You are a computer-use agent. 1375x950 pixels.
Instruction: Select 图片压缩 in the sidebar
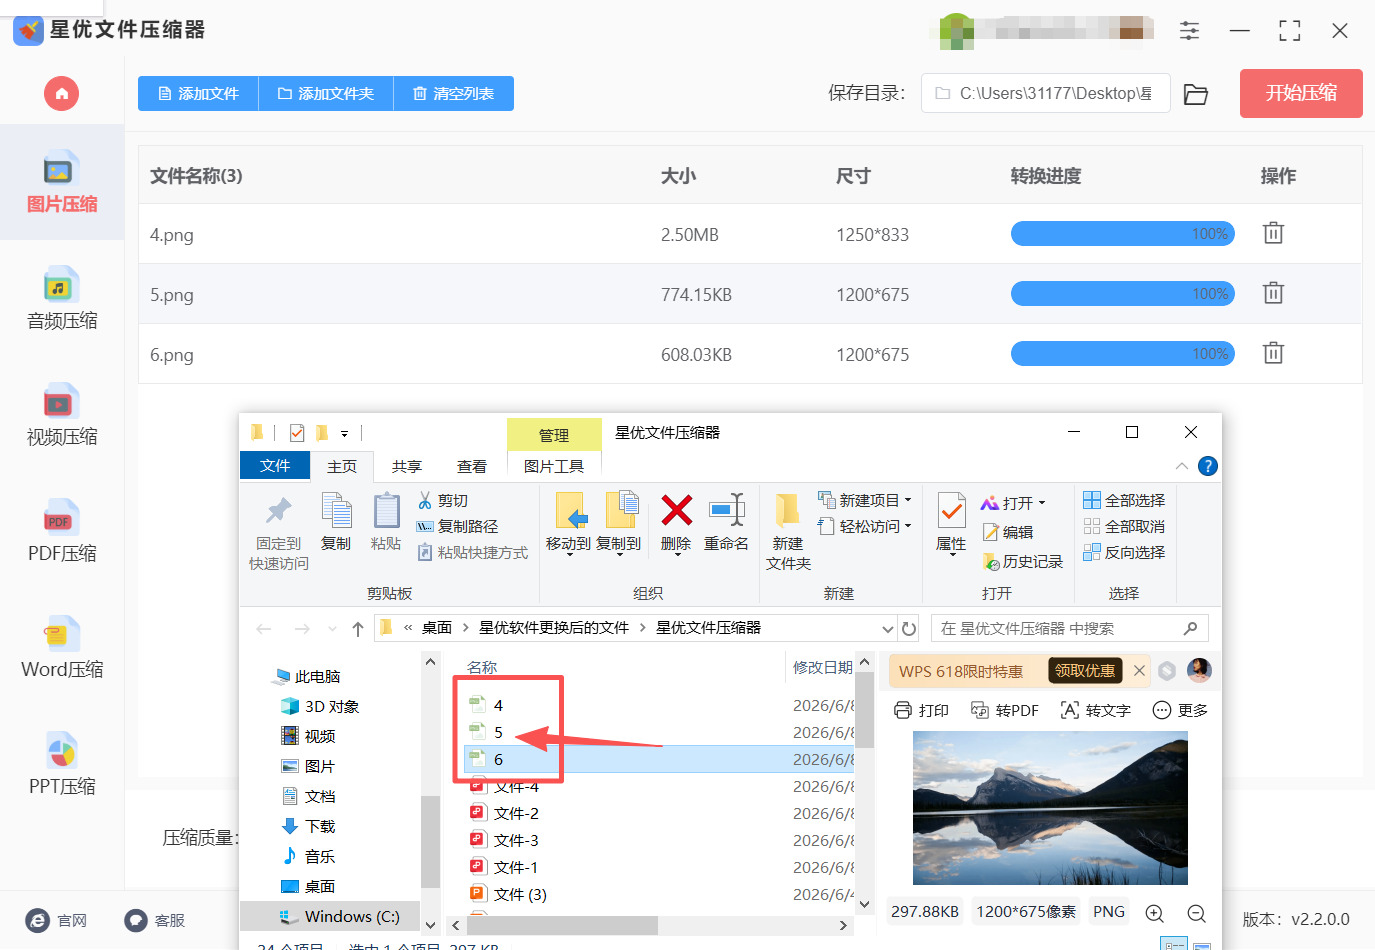click(x=62, y=182)
